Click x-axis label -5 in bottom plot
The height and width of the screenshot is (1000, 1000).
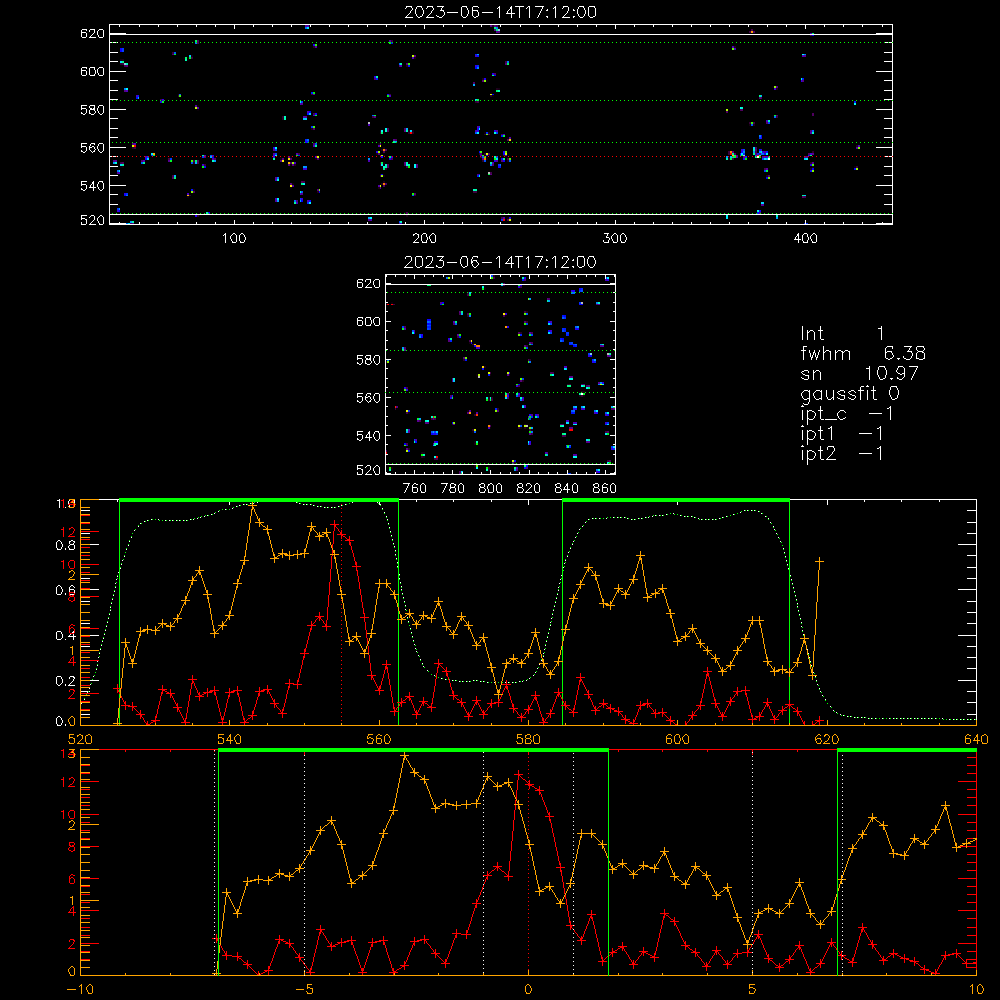304,990
